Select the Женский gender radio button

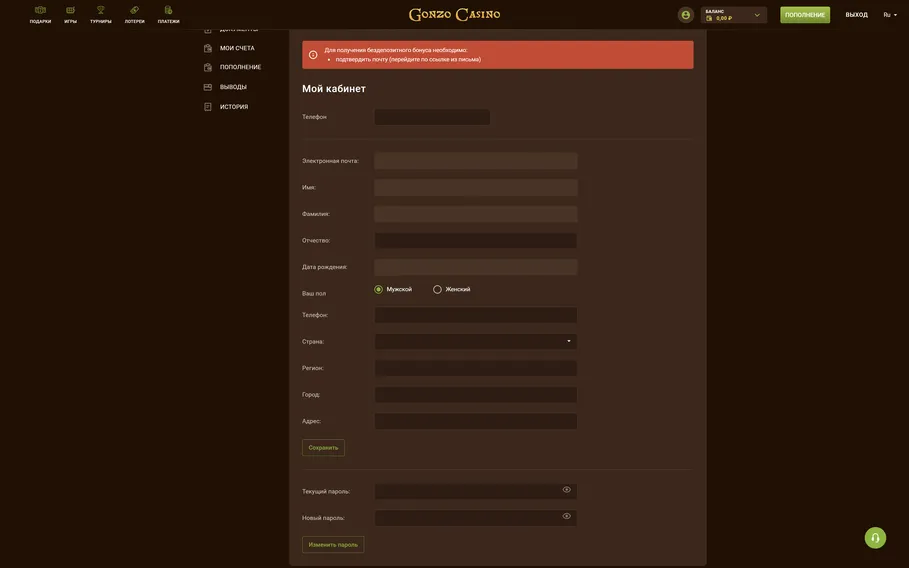(x=437, y=290)
